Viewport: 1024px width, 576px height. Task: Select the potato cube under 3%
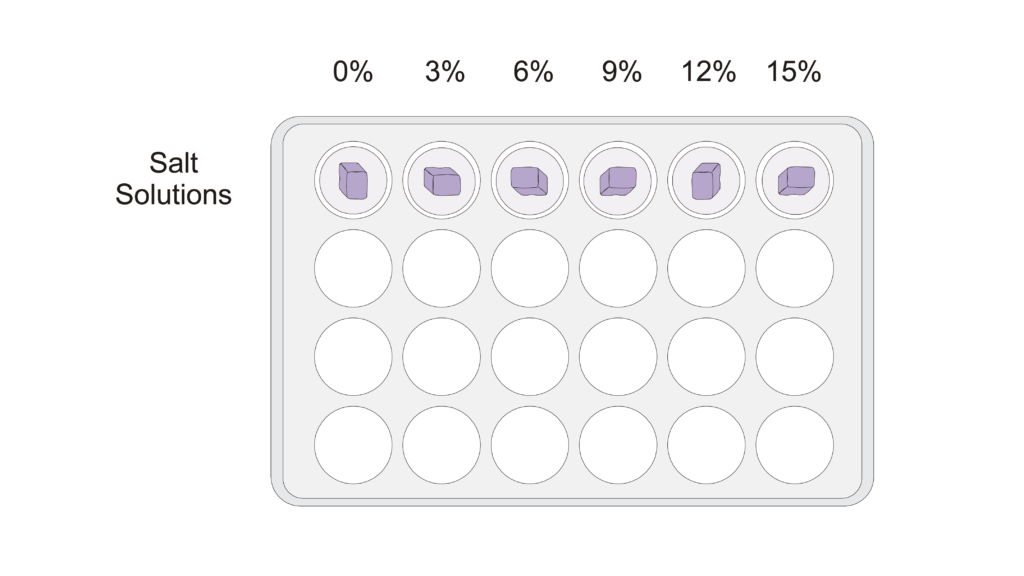[x=442, y=181]
